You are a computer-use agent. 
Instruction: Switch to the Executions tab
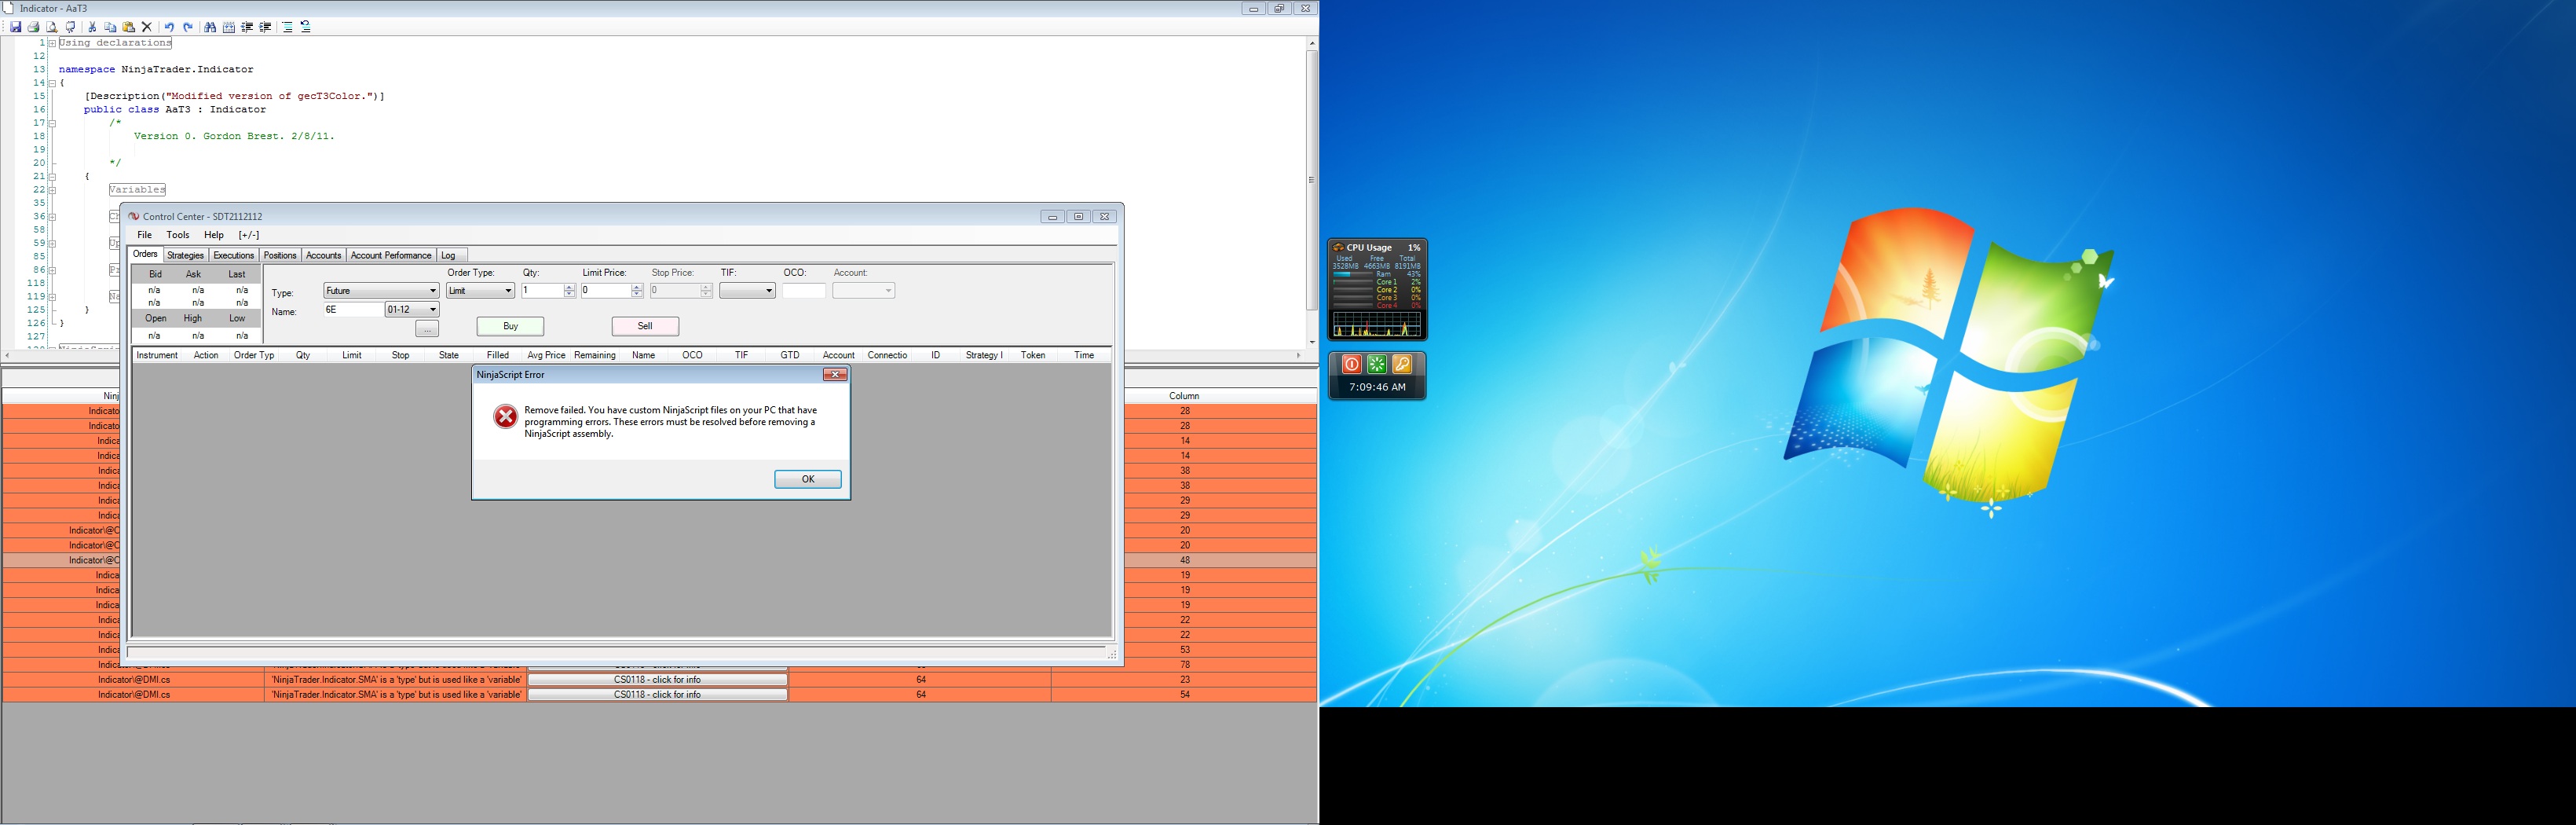(x=234, y=255)
